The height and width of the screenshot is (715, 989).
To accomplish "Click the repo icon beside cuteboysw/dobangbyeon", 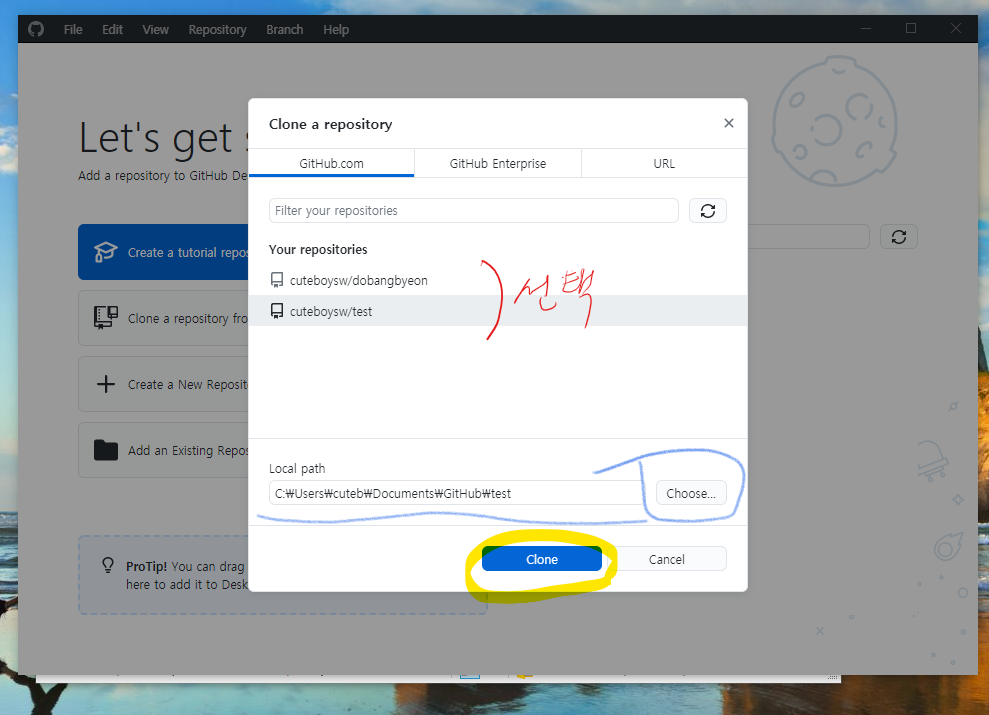I will (276, 280).
